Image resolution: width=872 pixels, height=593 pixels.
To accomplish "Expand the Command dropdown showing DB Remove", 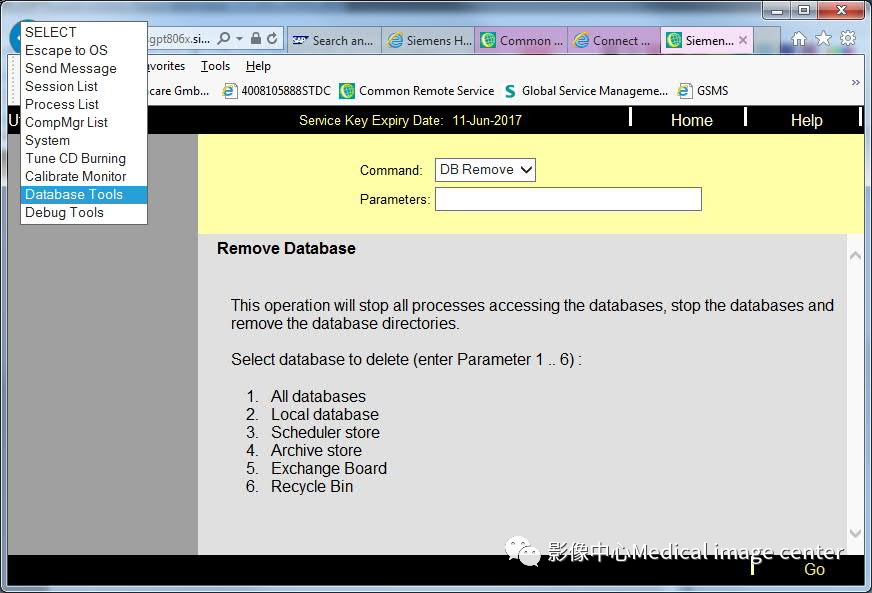I will (485, 170).
